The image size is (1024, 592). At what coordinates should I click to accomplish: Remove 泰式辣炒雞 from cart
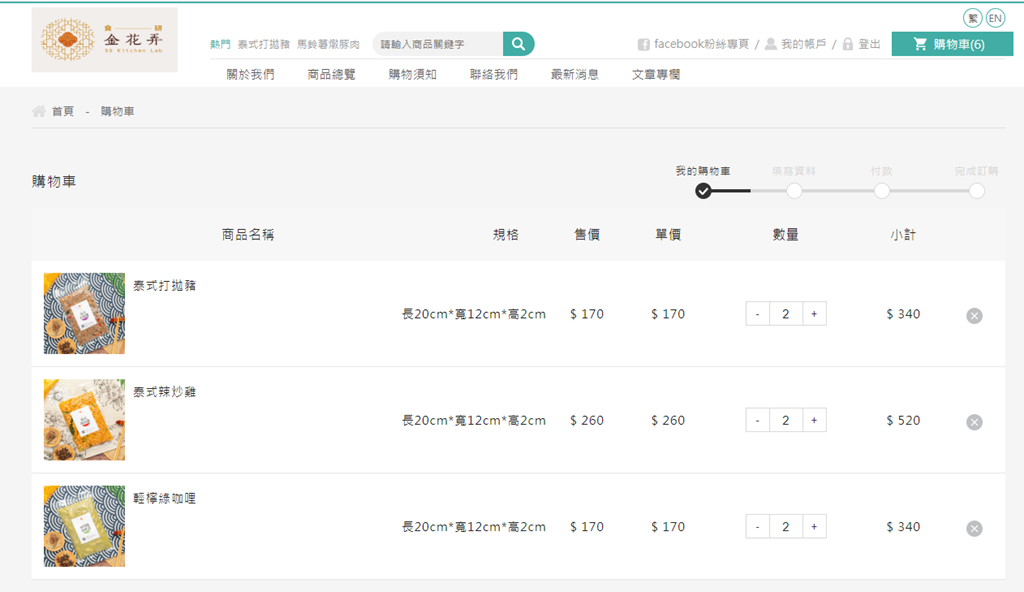click(x=974, y=422)
